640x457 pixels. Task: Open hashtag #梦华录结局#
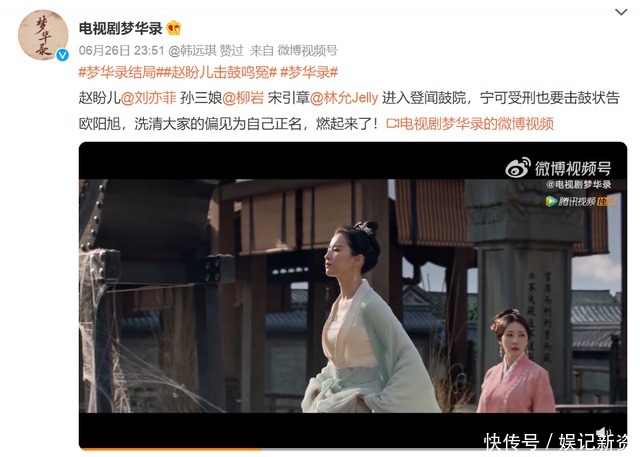118,72
